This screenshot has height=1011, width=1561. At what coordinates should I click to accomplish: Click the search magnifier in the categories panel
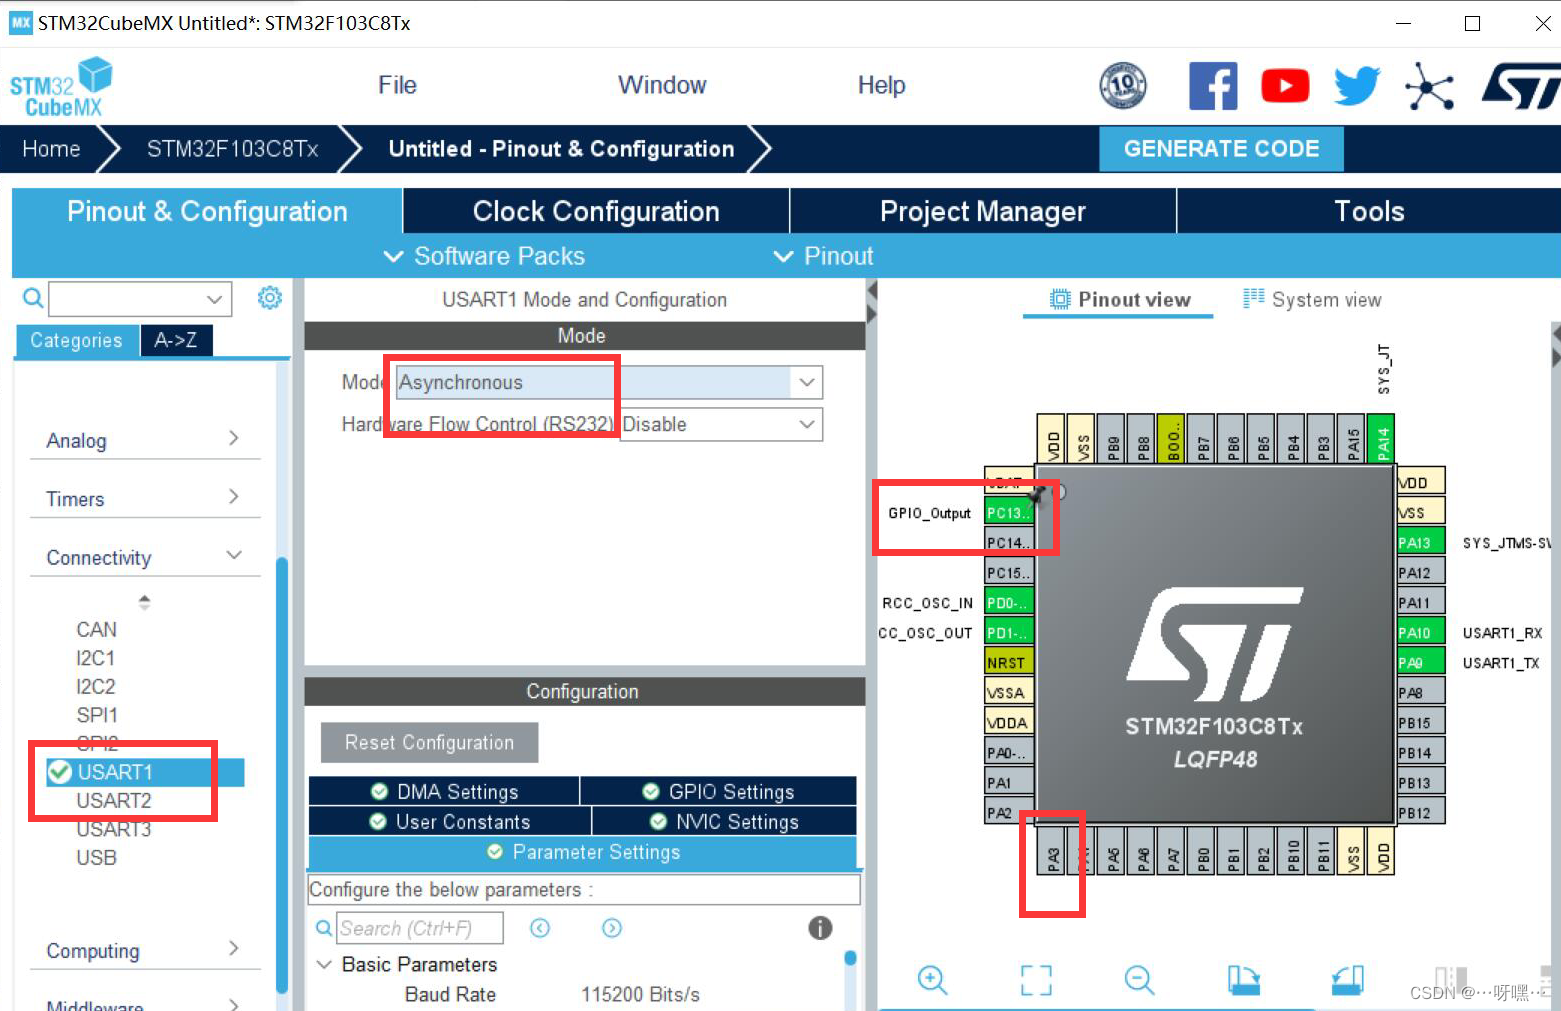(x=33, y=298)
